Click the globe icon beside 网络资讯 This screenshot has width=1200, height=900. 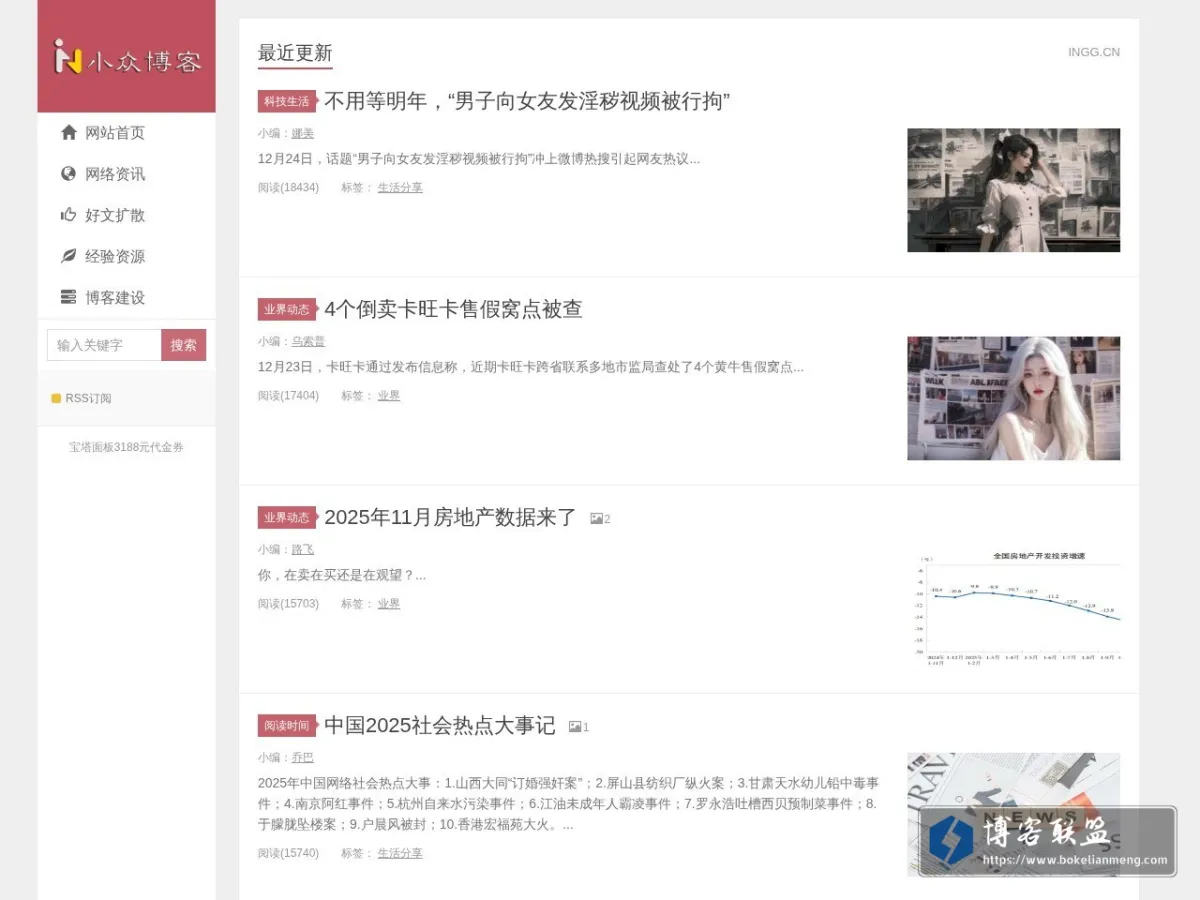pos(68,173)
